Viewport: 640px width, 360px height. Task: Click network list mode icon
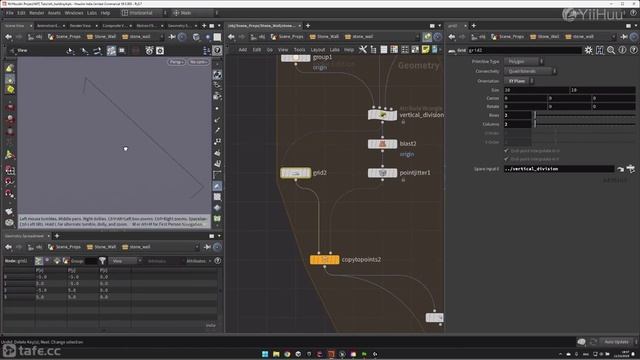pos(384,50)
